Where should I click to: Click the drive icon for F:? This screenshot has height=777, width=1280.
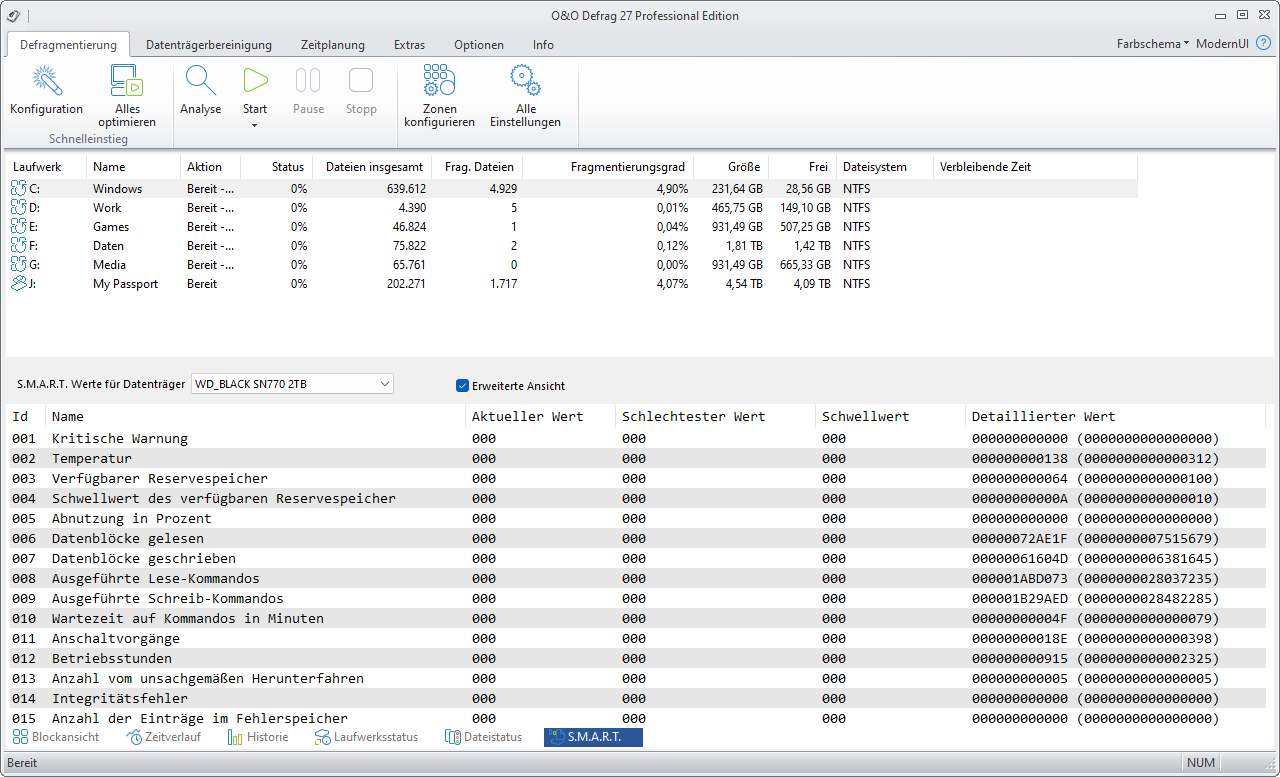click(19, 246)
